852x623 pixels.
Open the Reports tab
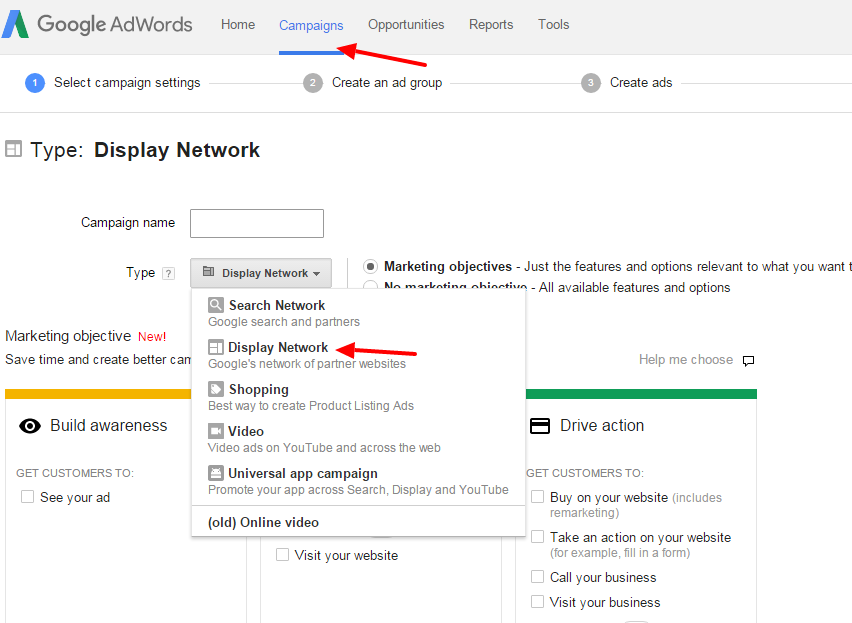click(x=491, y=24)
